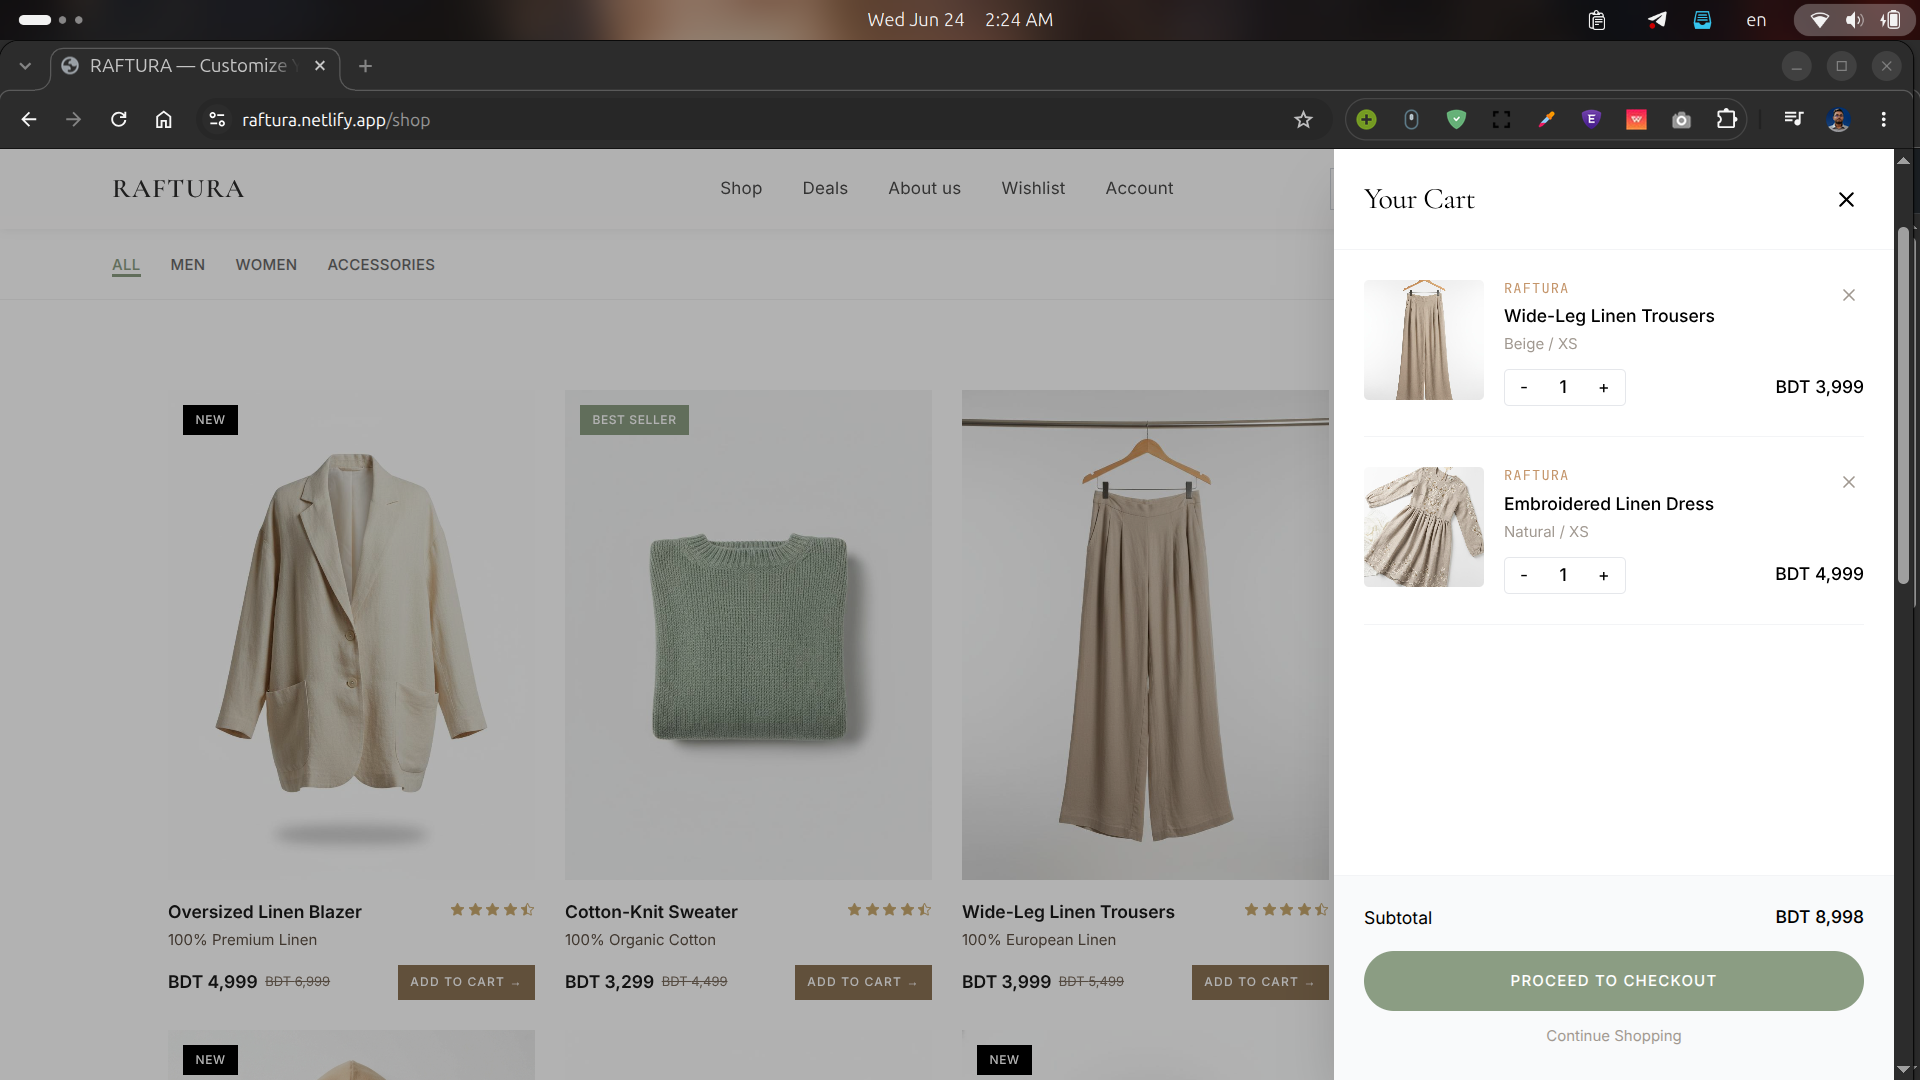Remove Wide-Leg Linen Trousers from cart

coord(1849,295)
